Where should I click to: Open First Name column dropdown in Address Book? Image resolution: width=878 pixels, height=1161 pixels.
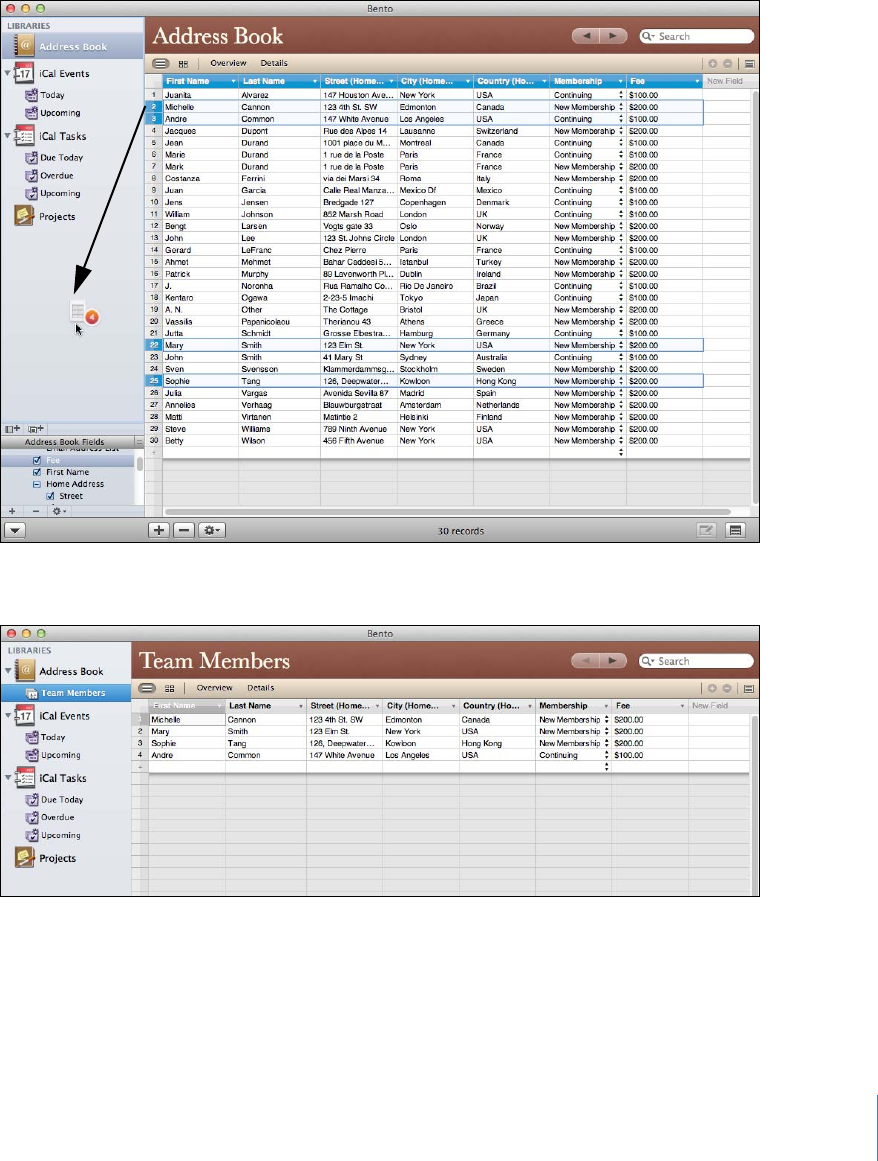tap(233, 81)
